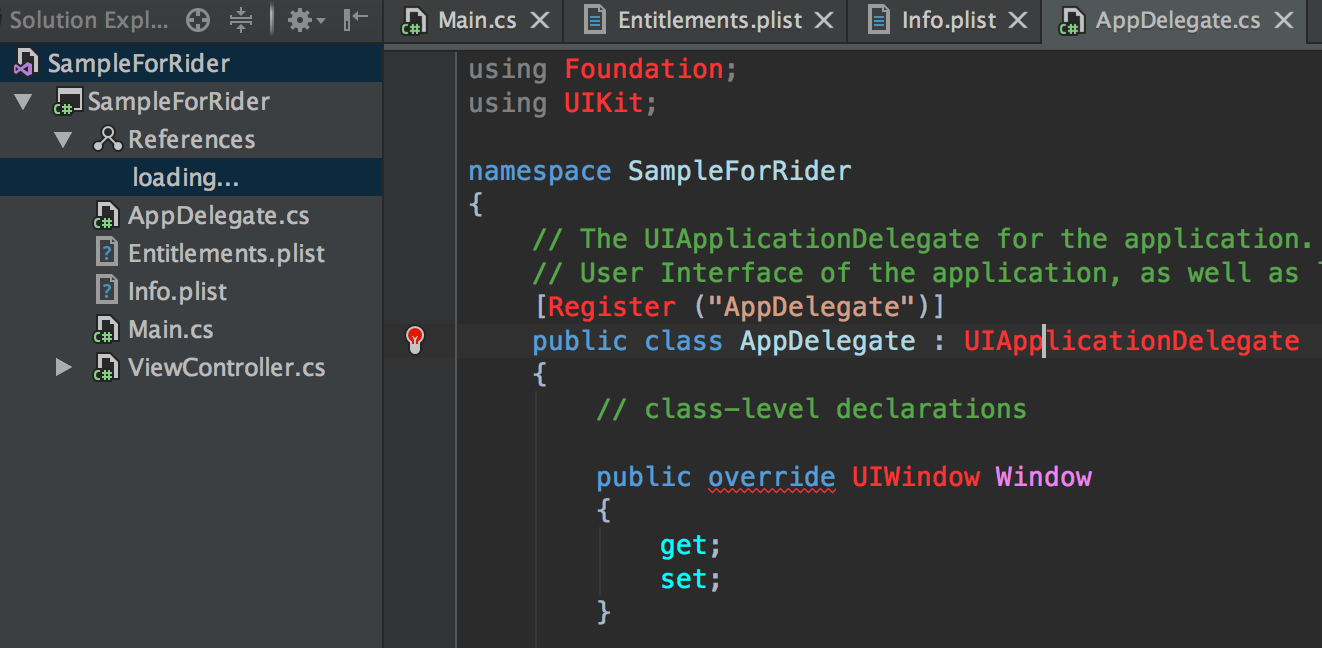The height and width of the screenshot is (648, 1322).
Task: Click the class-level declarations comment
Action: [x=811, y=409]
